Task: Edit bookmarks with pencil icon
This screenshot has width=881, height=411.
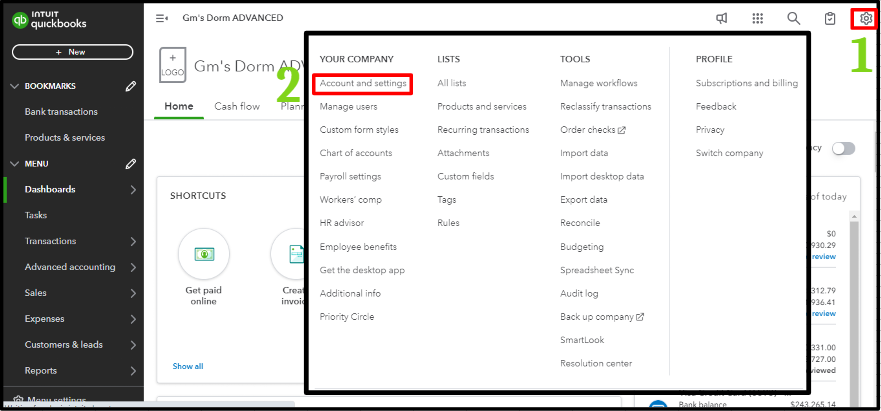Action: (131, 86)
